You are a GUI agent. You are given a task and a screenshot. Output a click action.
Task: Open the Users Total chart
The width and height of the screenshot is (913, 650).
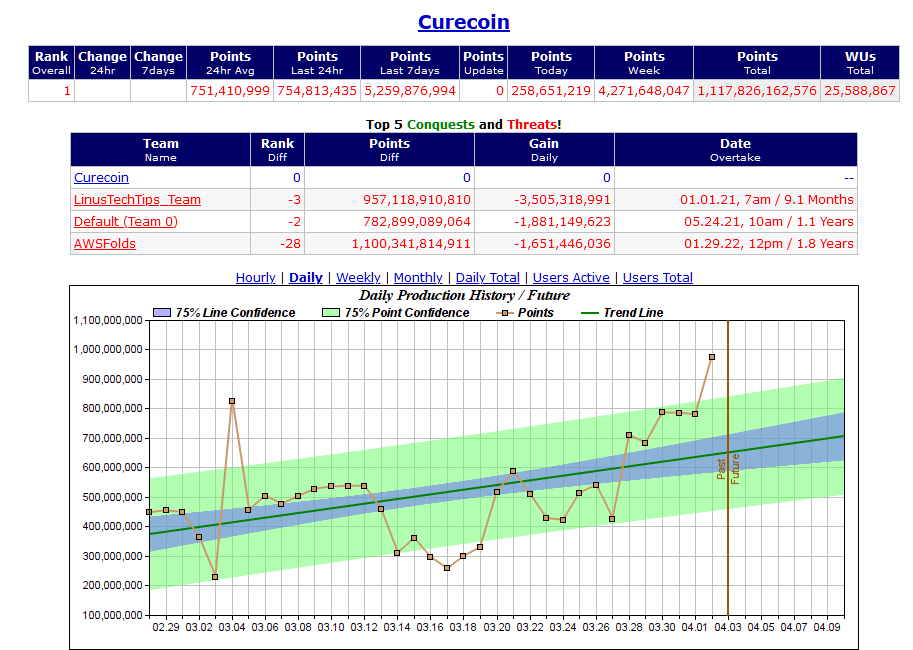[658, 277]
